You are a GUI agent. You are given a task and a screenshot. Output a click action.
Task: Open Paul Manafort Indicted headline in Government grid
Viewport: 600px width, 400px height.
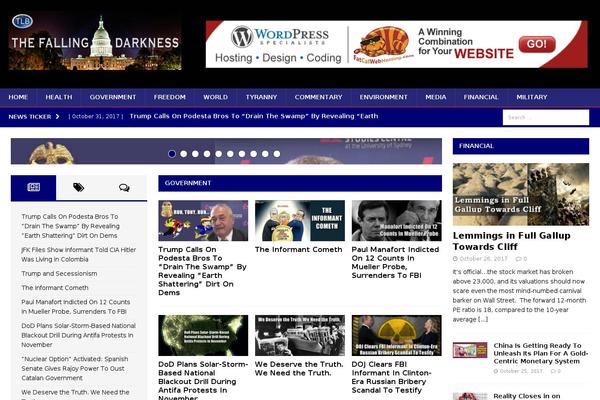[395, 262]
